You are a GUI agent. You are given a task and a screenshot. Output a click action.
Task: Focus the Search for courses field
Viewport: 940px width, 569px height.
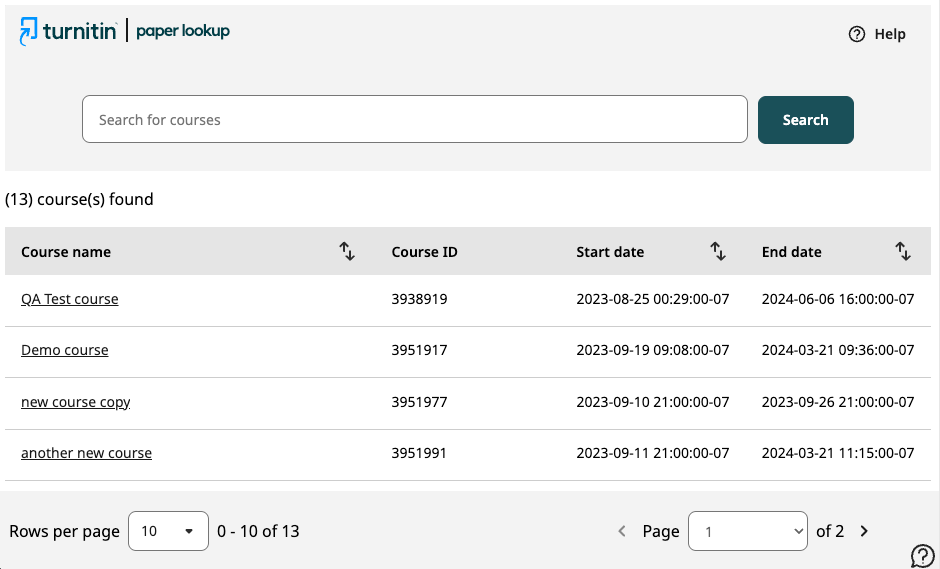pos(415,119)
